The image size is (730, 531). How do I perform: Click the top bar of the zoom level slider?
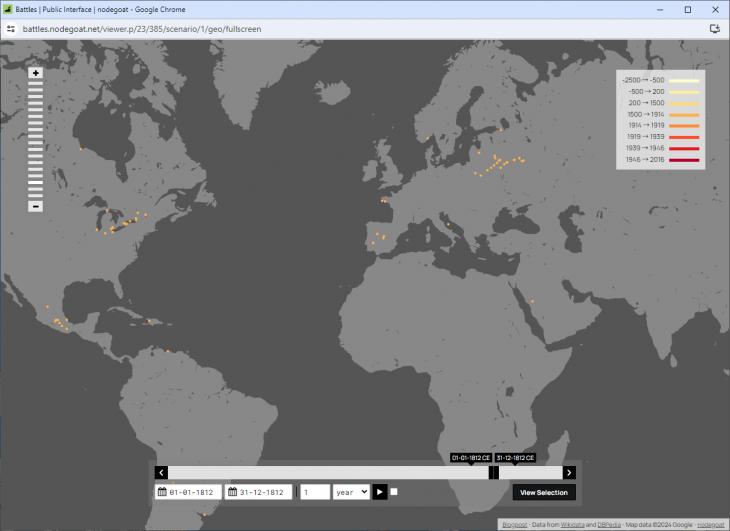point(35,84)
